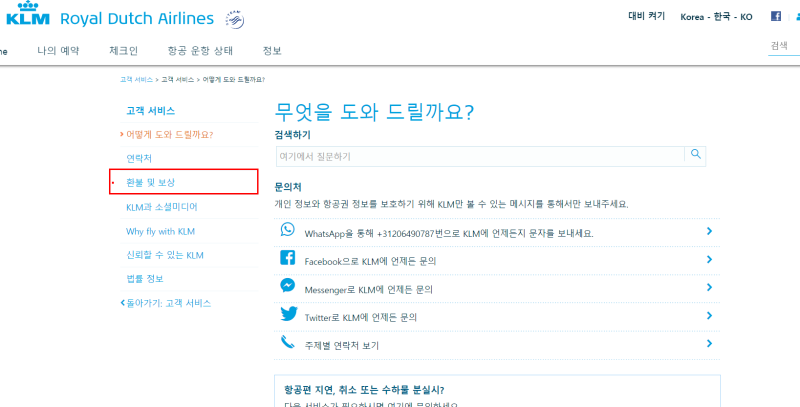Select 어떻게 도와 드릴까? in sidebar
This screenshot has width=800, height=407.
pyautogui.click(x=169, y=135)
